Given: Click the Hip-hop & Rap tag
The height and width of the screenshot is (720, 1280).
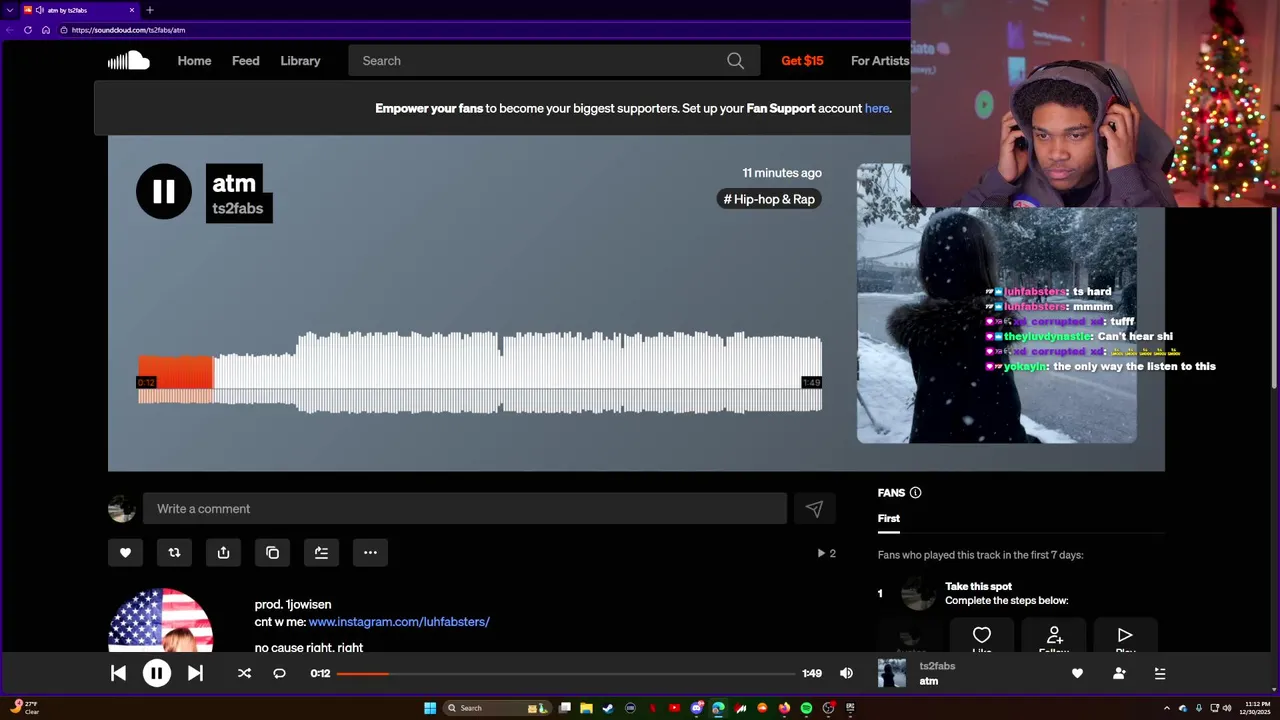Looking at the screenshot, I should (x=769, y=199).
